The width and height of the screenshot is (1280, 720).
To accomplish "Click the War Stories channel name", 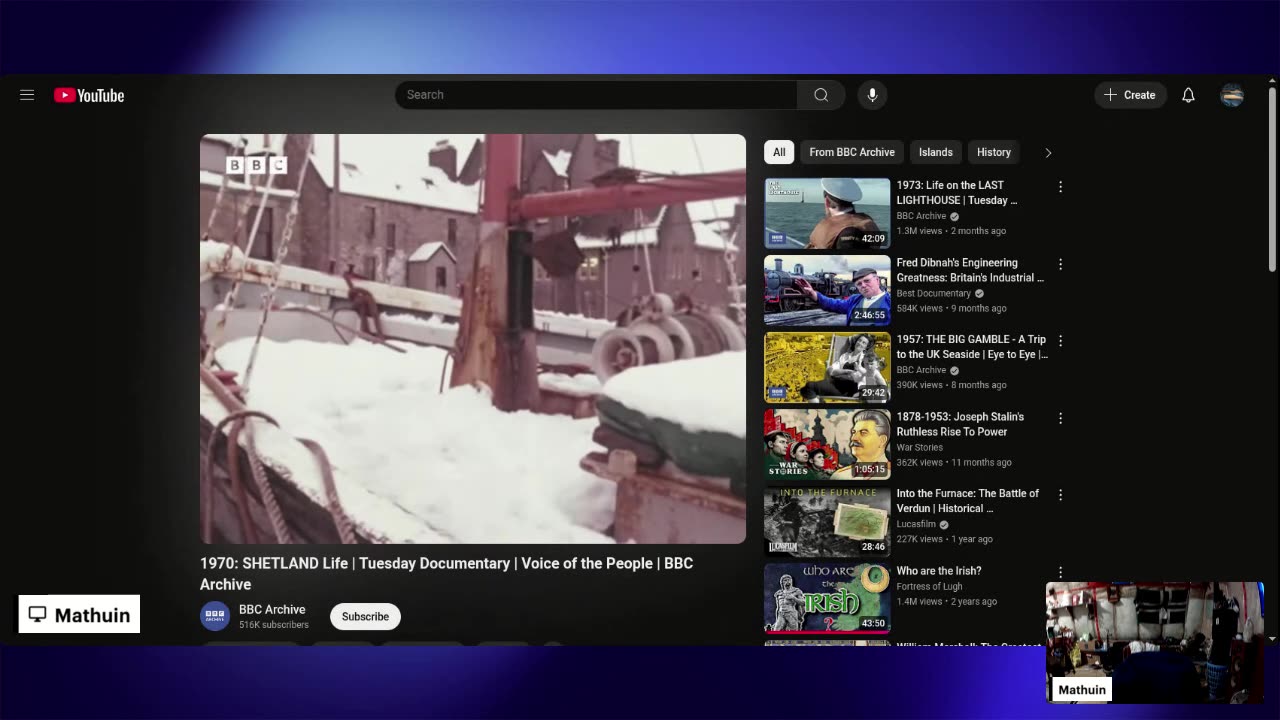I will tap(920, 447).
